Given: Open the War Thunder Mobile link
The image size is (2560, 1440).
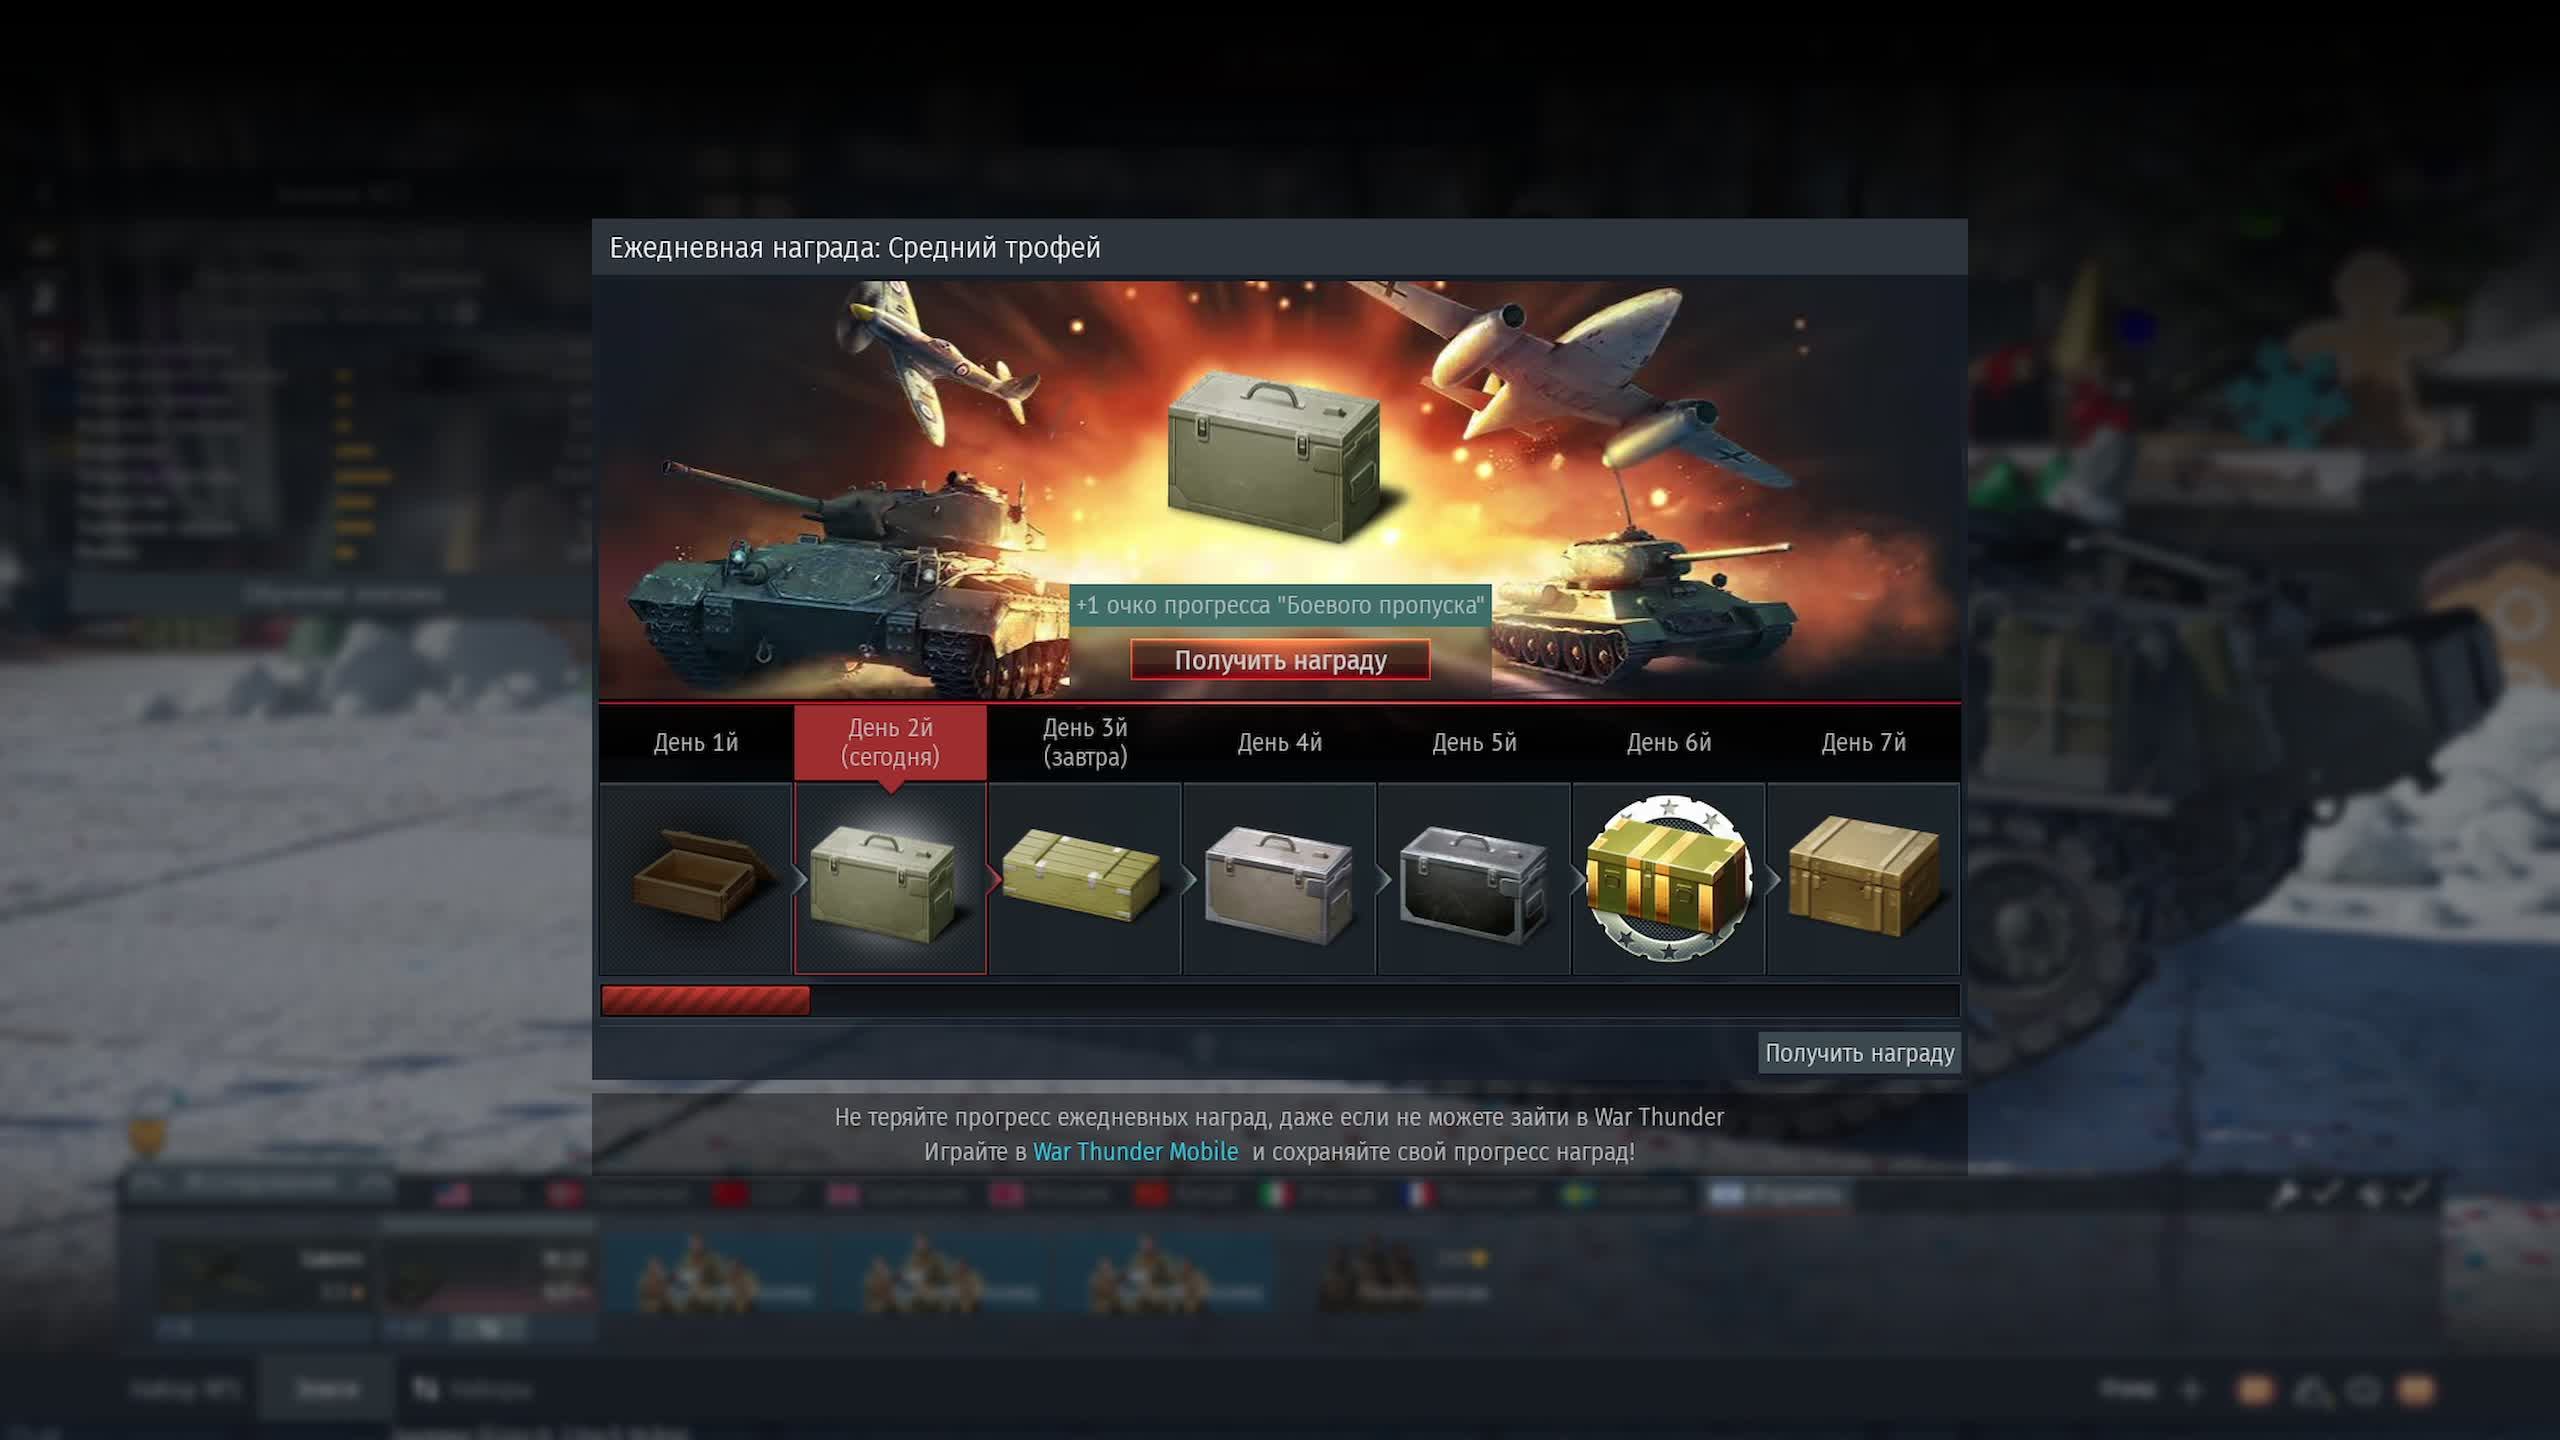Looking at the screenshot, I should (1135, 1152).
